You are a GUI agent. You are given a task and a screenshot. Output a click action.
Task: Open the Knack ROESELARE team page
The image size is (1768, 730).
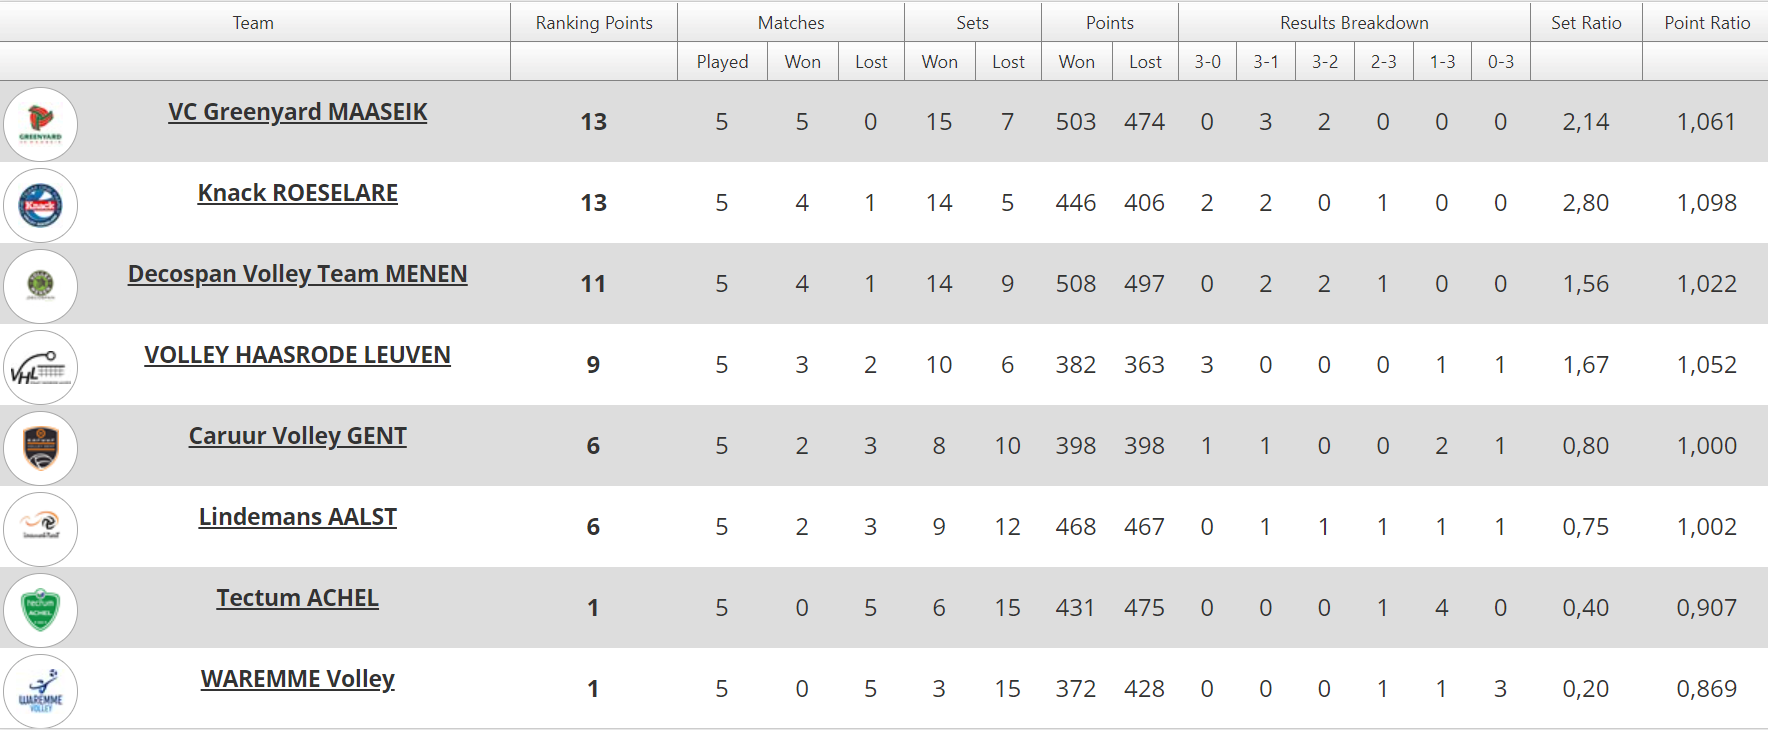297,193
